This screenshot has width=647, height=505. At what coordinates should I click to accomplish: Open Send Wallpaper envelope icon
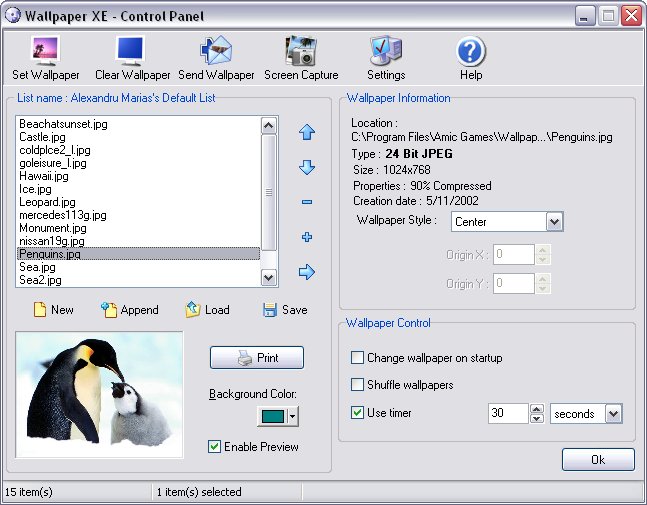pyautogui.click(x=216, y=50)
